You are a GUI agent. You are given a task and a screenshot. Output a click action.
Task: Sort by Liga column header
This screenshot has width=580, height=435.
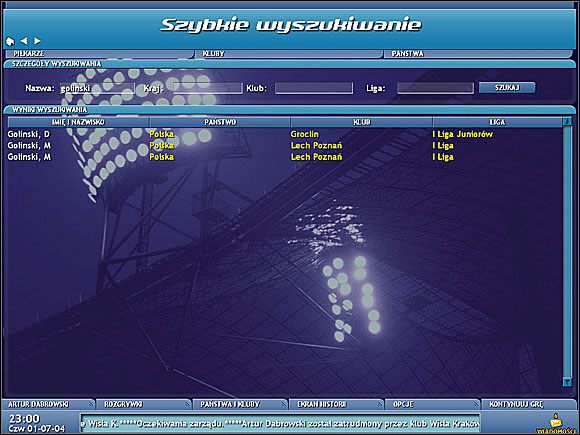tap(498, 122)
